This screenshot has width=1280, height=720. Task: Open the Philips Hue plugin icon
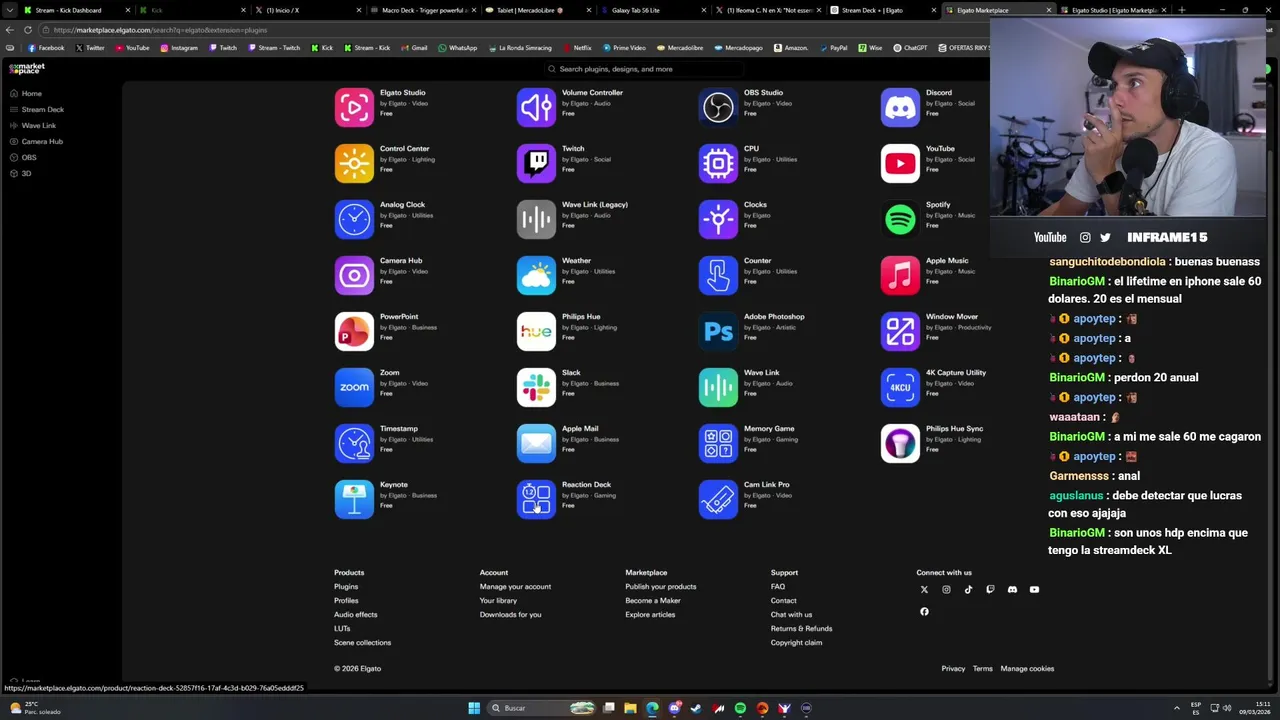pyautogui.click(x=536, y=331)
